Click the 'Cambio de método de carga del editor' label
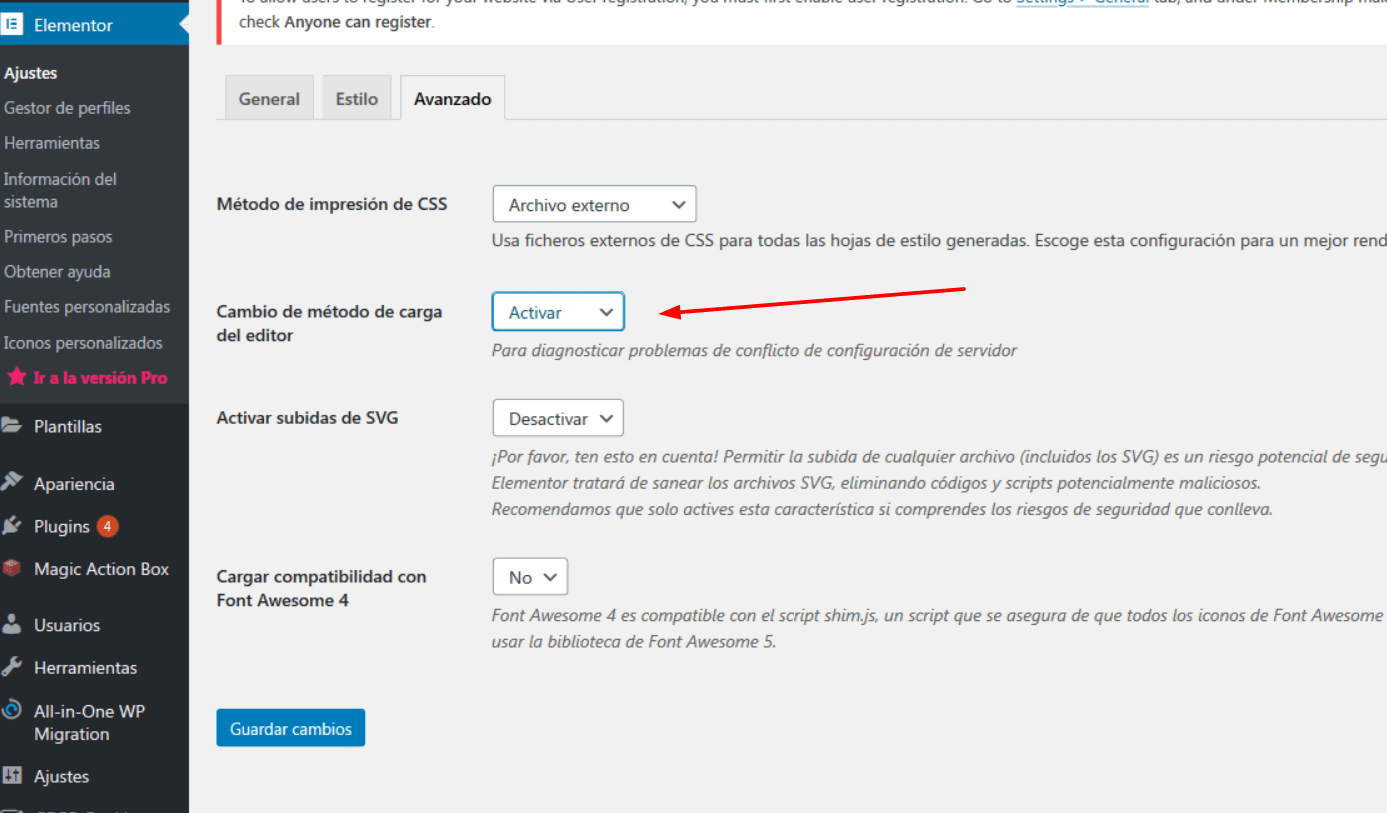This screenshot has height=813, width=1387. (x=329, y=323)
